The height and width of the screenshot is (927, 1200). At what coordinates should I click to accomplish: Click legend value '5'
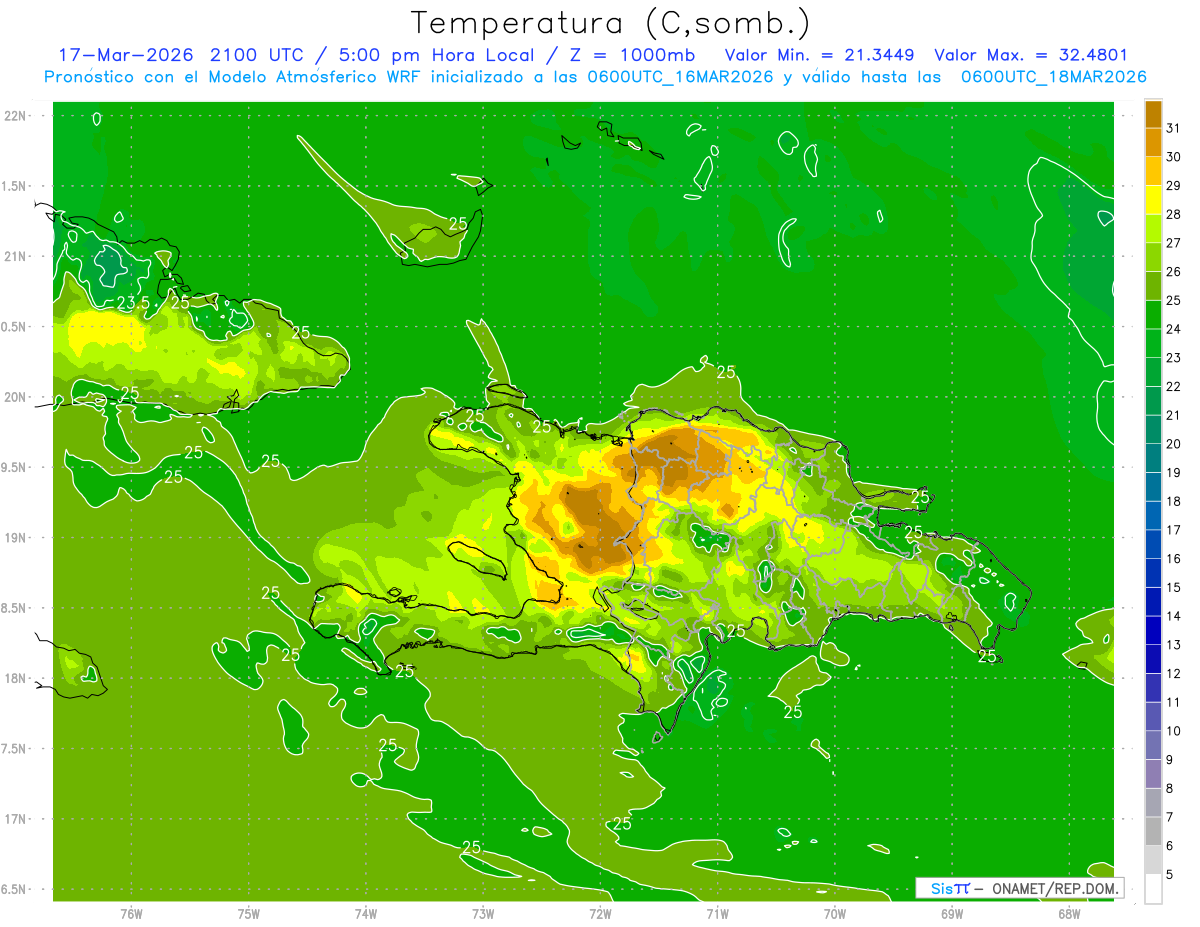(x=1170, y=875)
